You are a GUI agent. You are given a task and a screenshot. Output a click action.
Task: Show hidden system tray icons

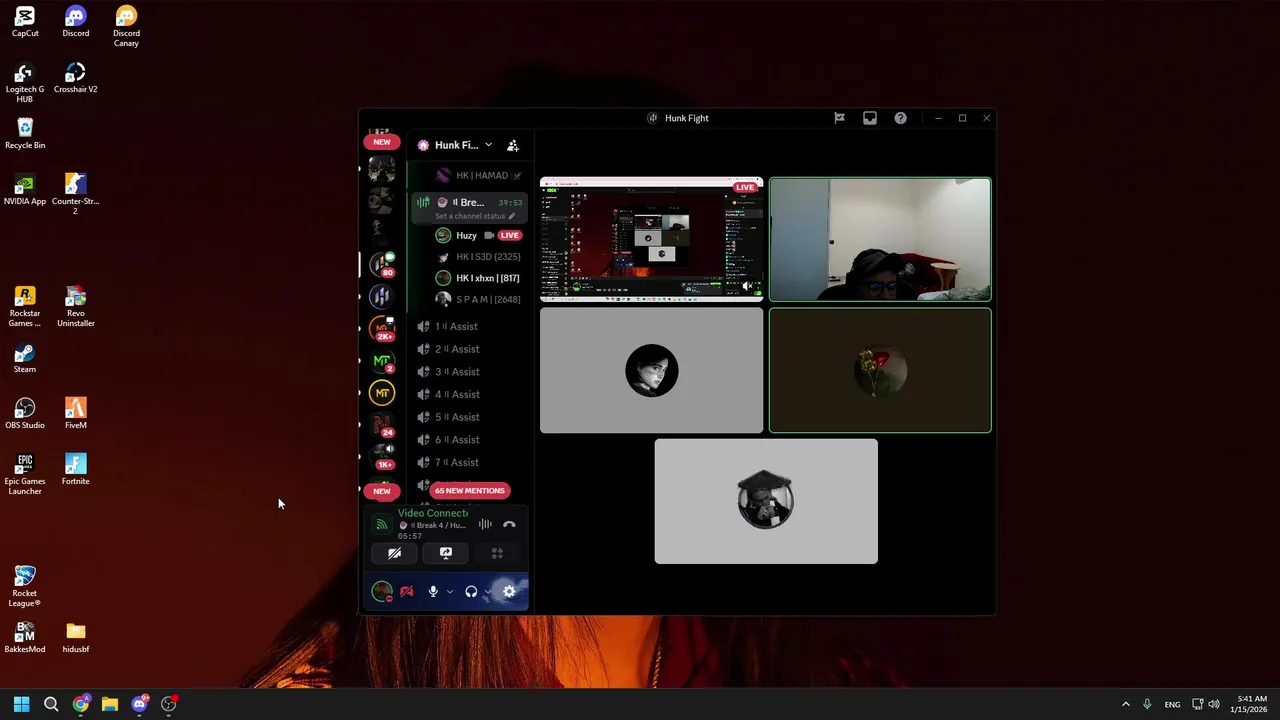coord(1125,704)
